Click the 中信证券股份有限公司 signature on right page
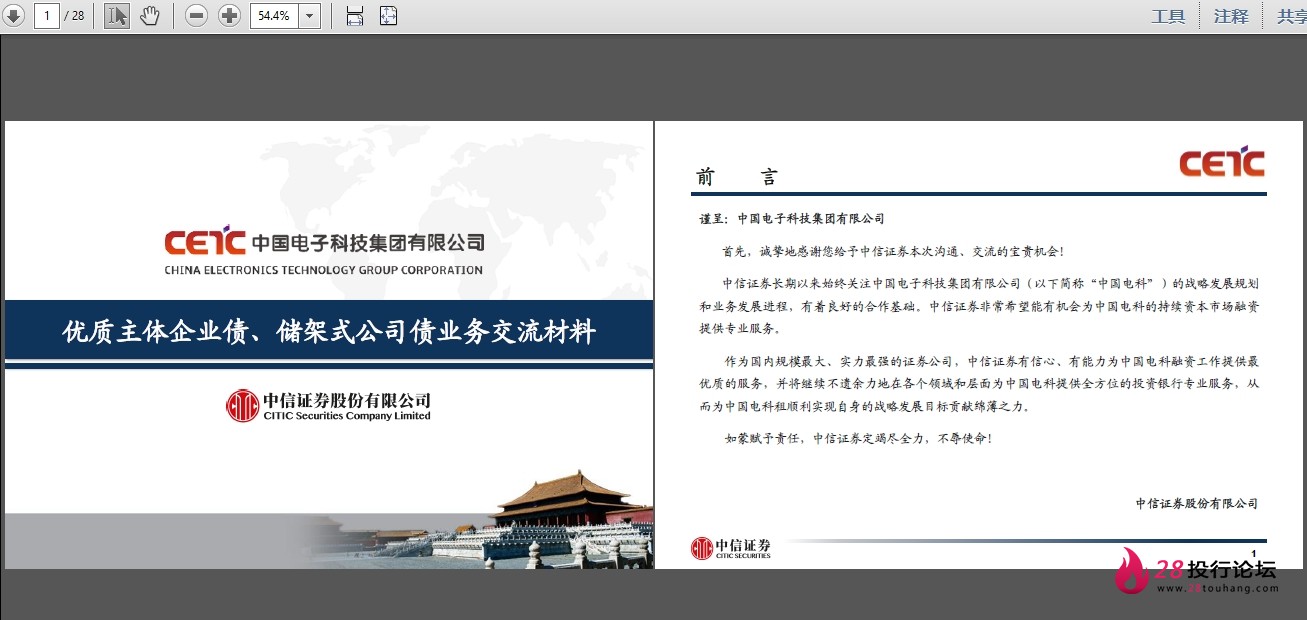 click(1197, 503)
